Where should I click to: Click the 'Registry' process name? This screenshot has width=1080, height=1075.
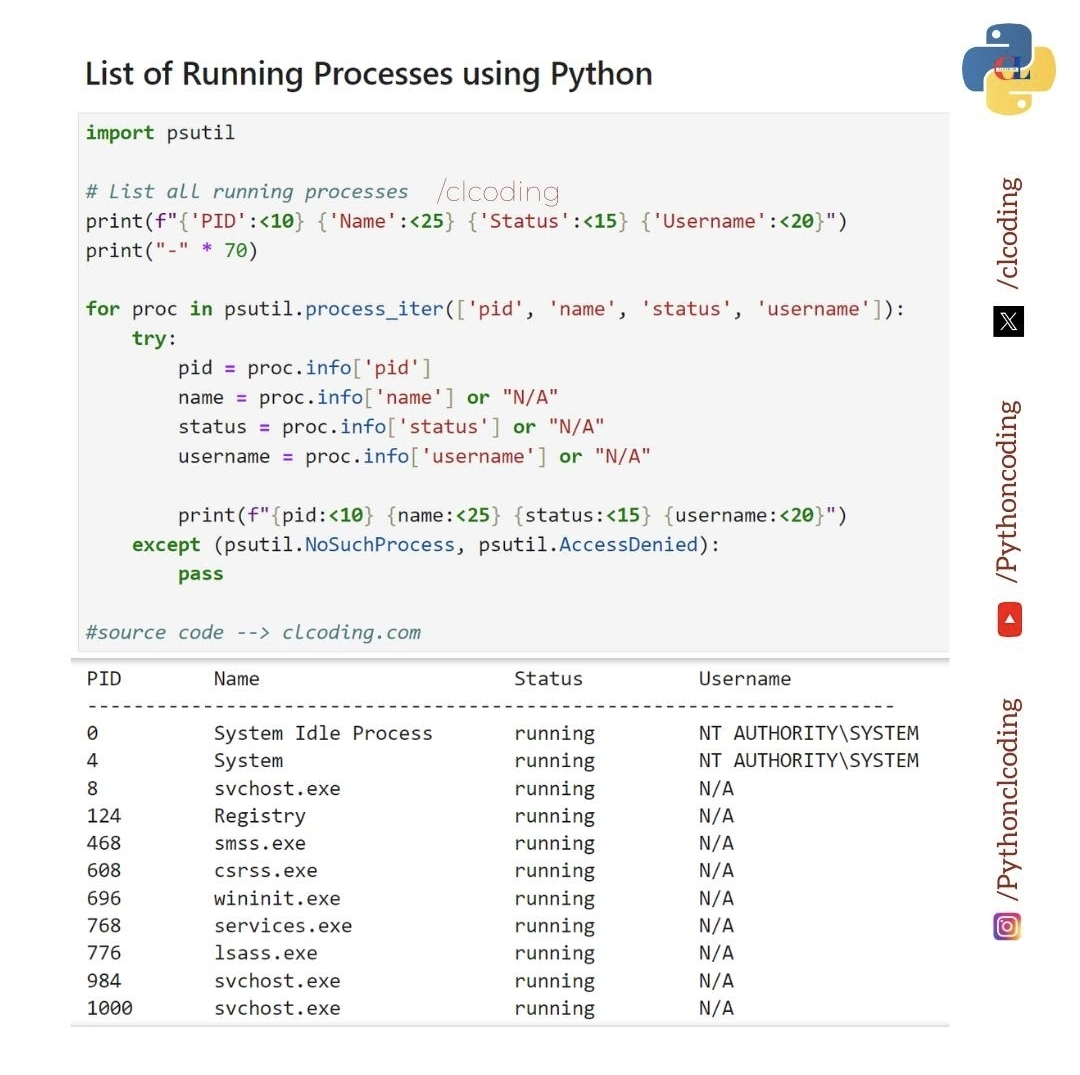pyautogui.click(x=260, y=816)
